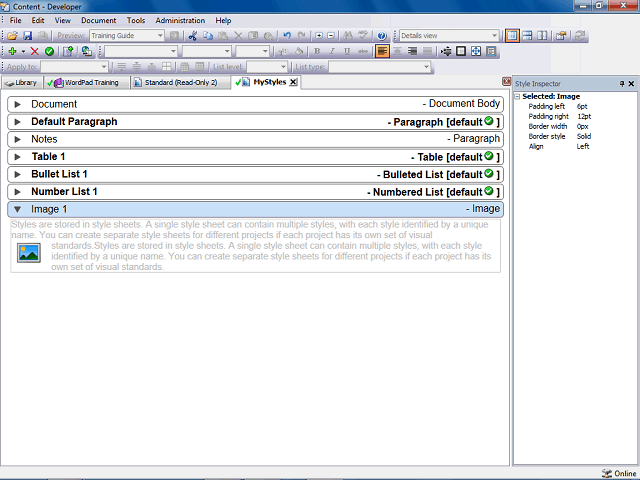Open the File menu
Viewport: 640px width, 480px height.
(x=16, y=20)
